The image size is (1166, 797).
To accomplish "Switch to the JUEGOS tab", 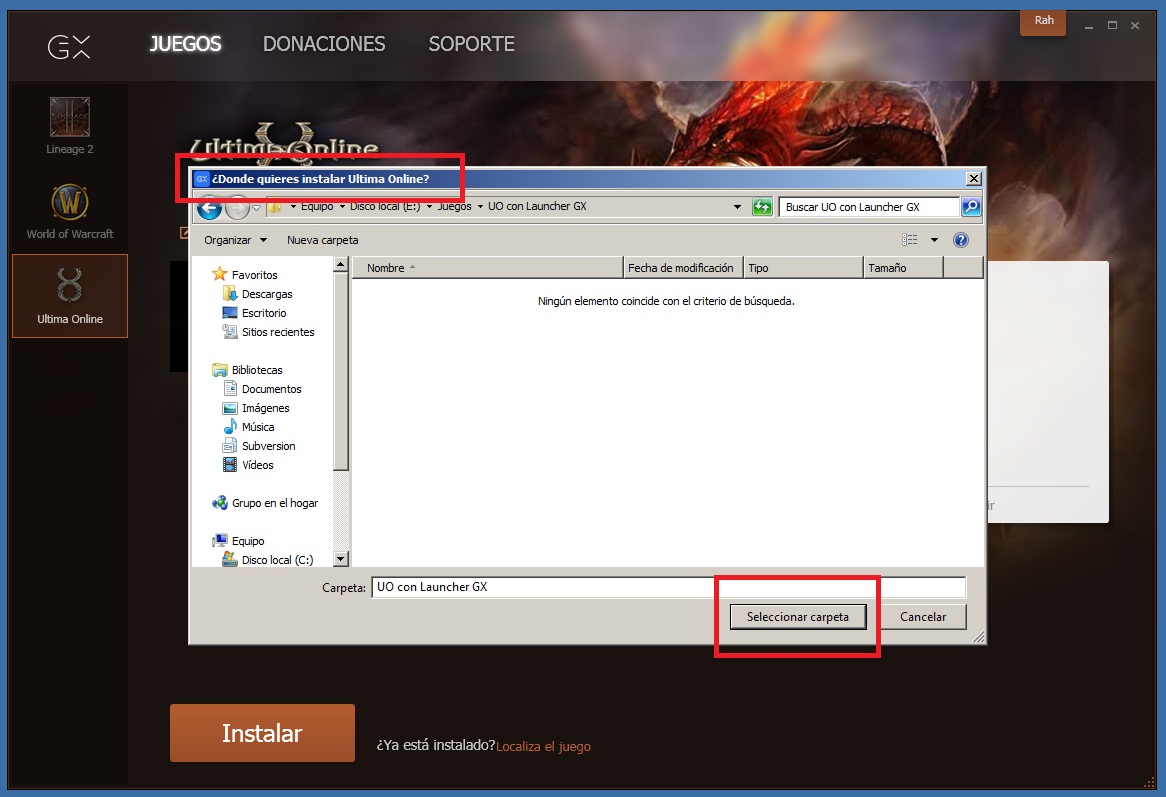I will pyautogui.click(x=185, y=44).
